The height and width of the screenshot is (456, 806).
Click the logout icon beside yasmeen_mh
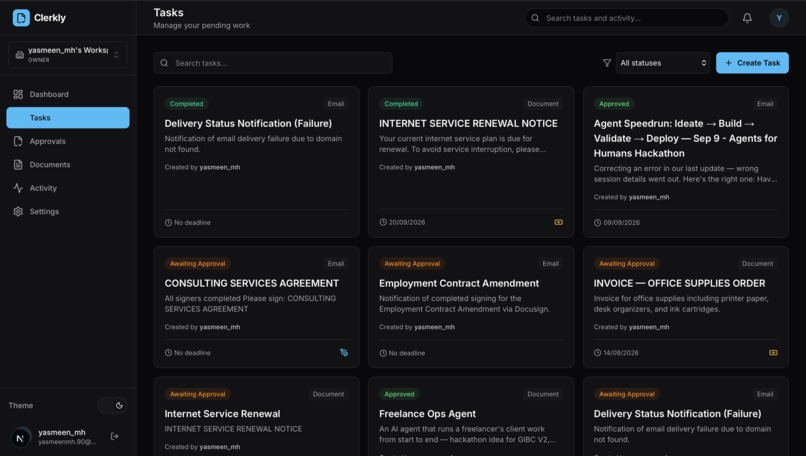coord(115,436)
